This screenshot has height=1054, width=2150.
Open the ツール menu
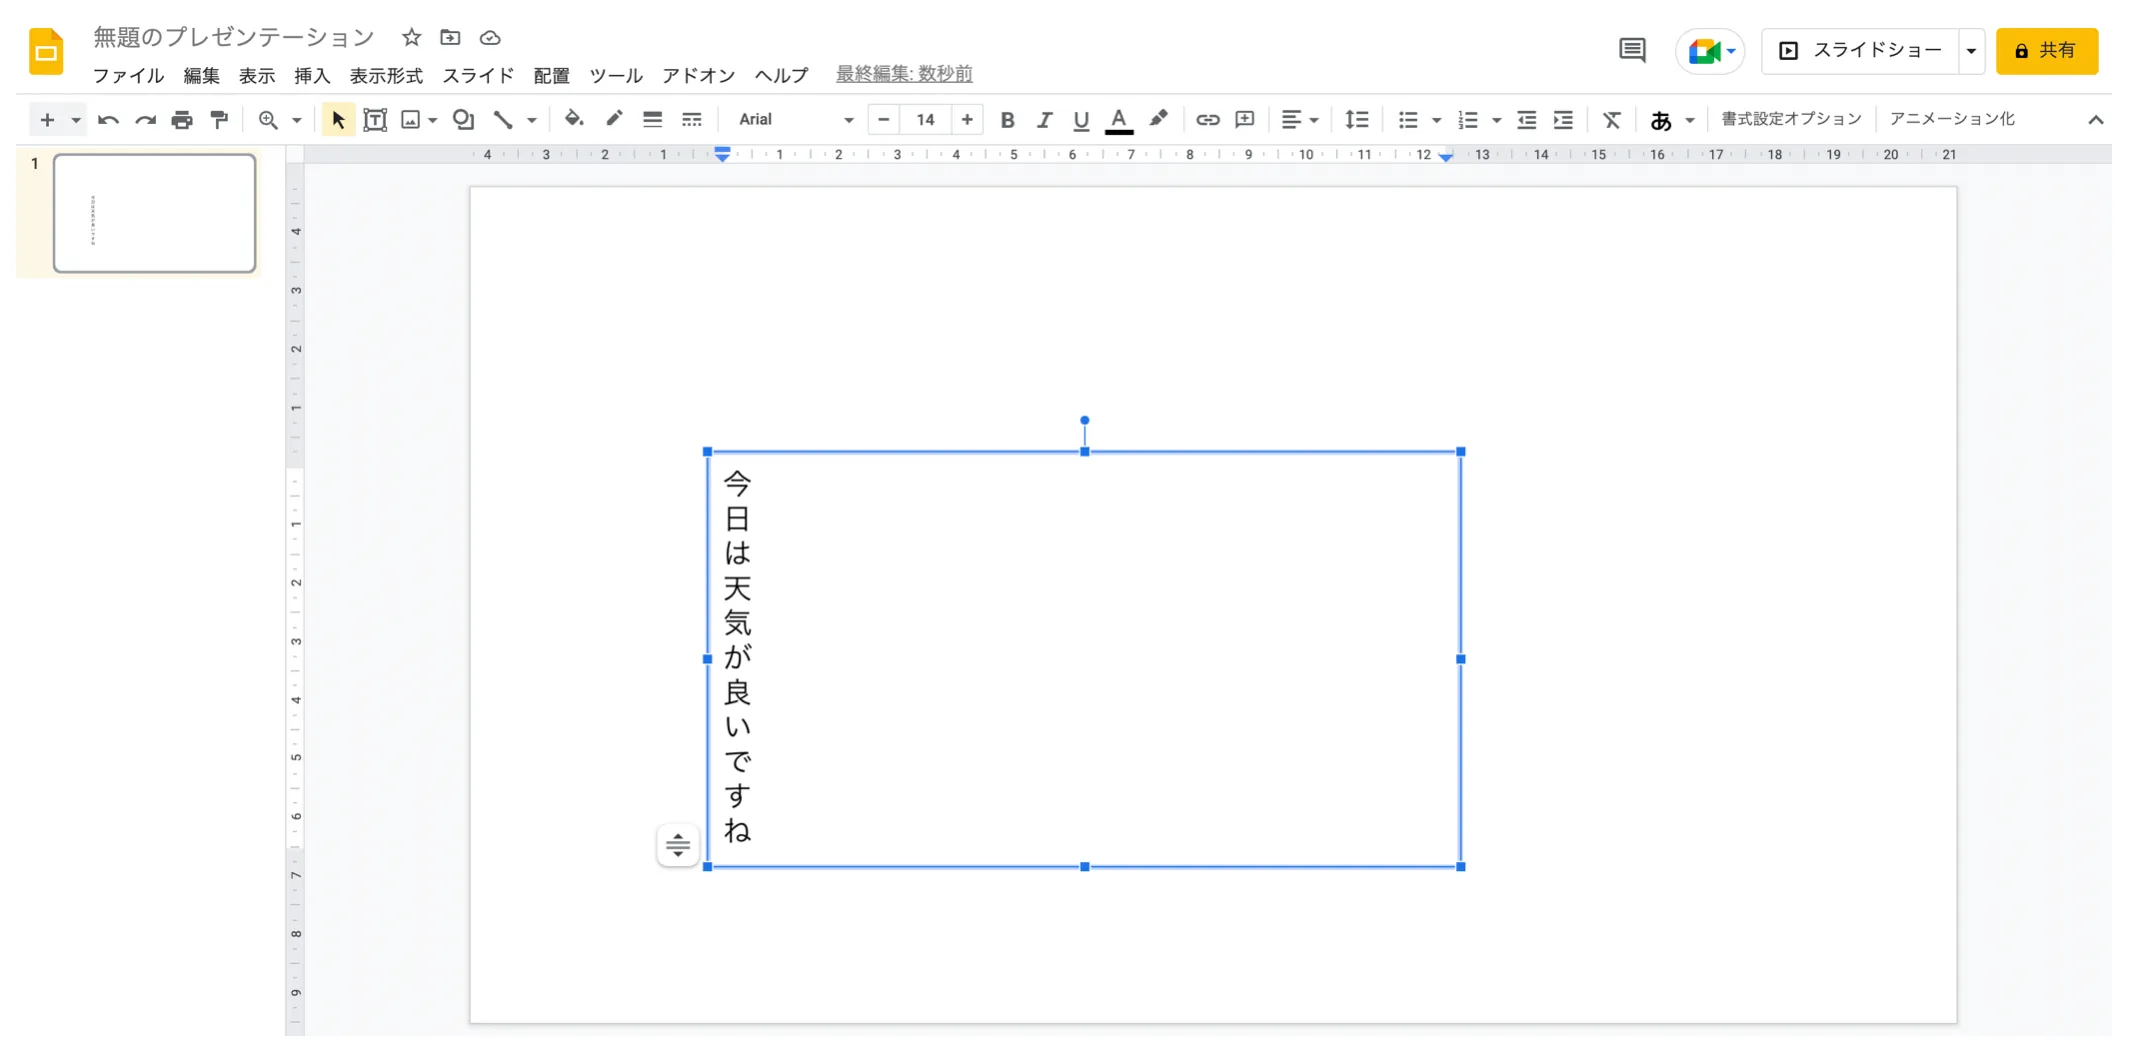pyautogui.click(x=615, y=75)
